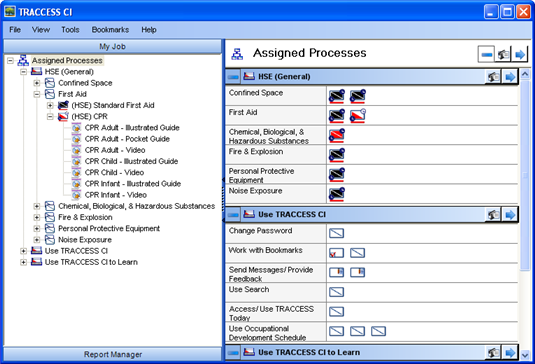Collapse the First Aid tree node
Viewport: 535px width, 364px height.
click(37, 94)
